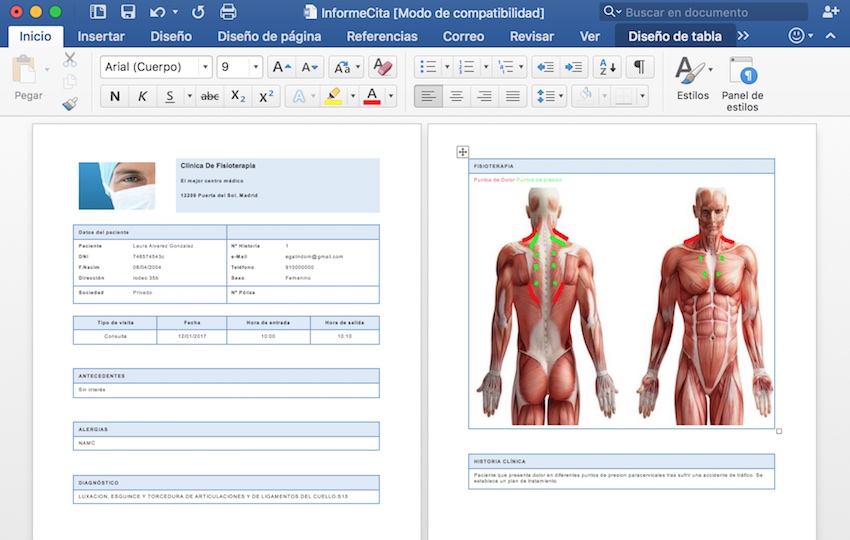Open the Panel de estilos
The height and width of the screenshot is (540, 850).
point(742,83)
